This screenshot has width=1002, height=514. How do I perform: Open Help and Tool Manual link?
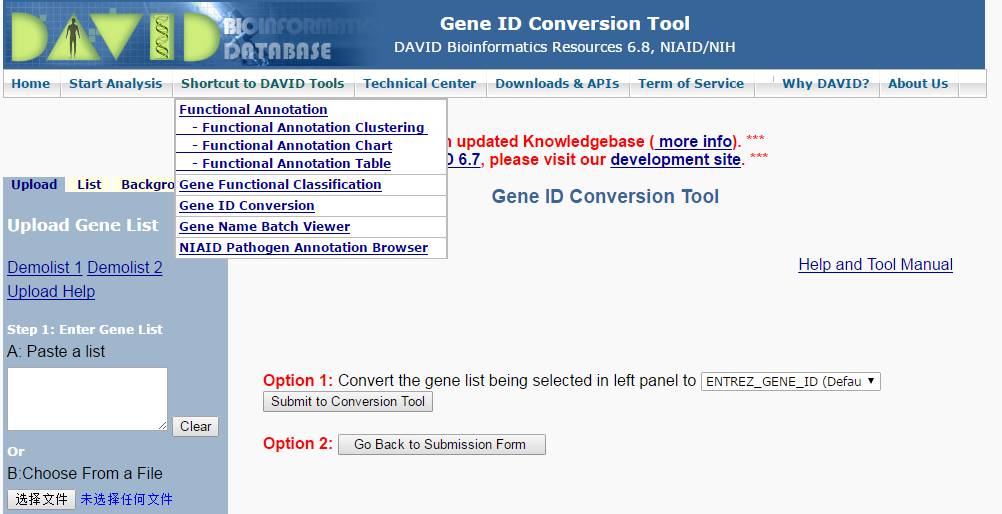click(x=875, y=265)
